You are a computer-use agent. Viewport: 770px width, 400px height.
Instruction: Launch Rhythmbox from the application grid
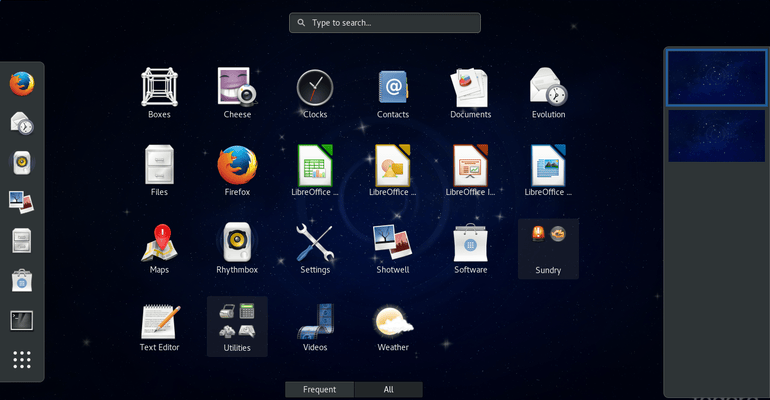237,248
